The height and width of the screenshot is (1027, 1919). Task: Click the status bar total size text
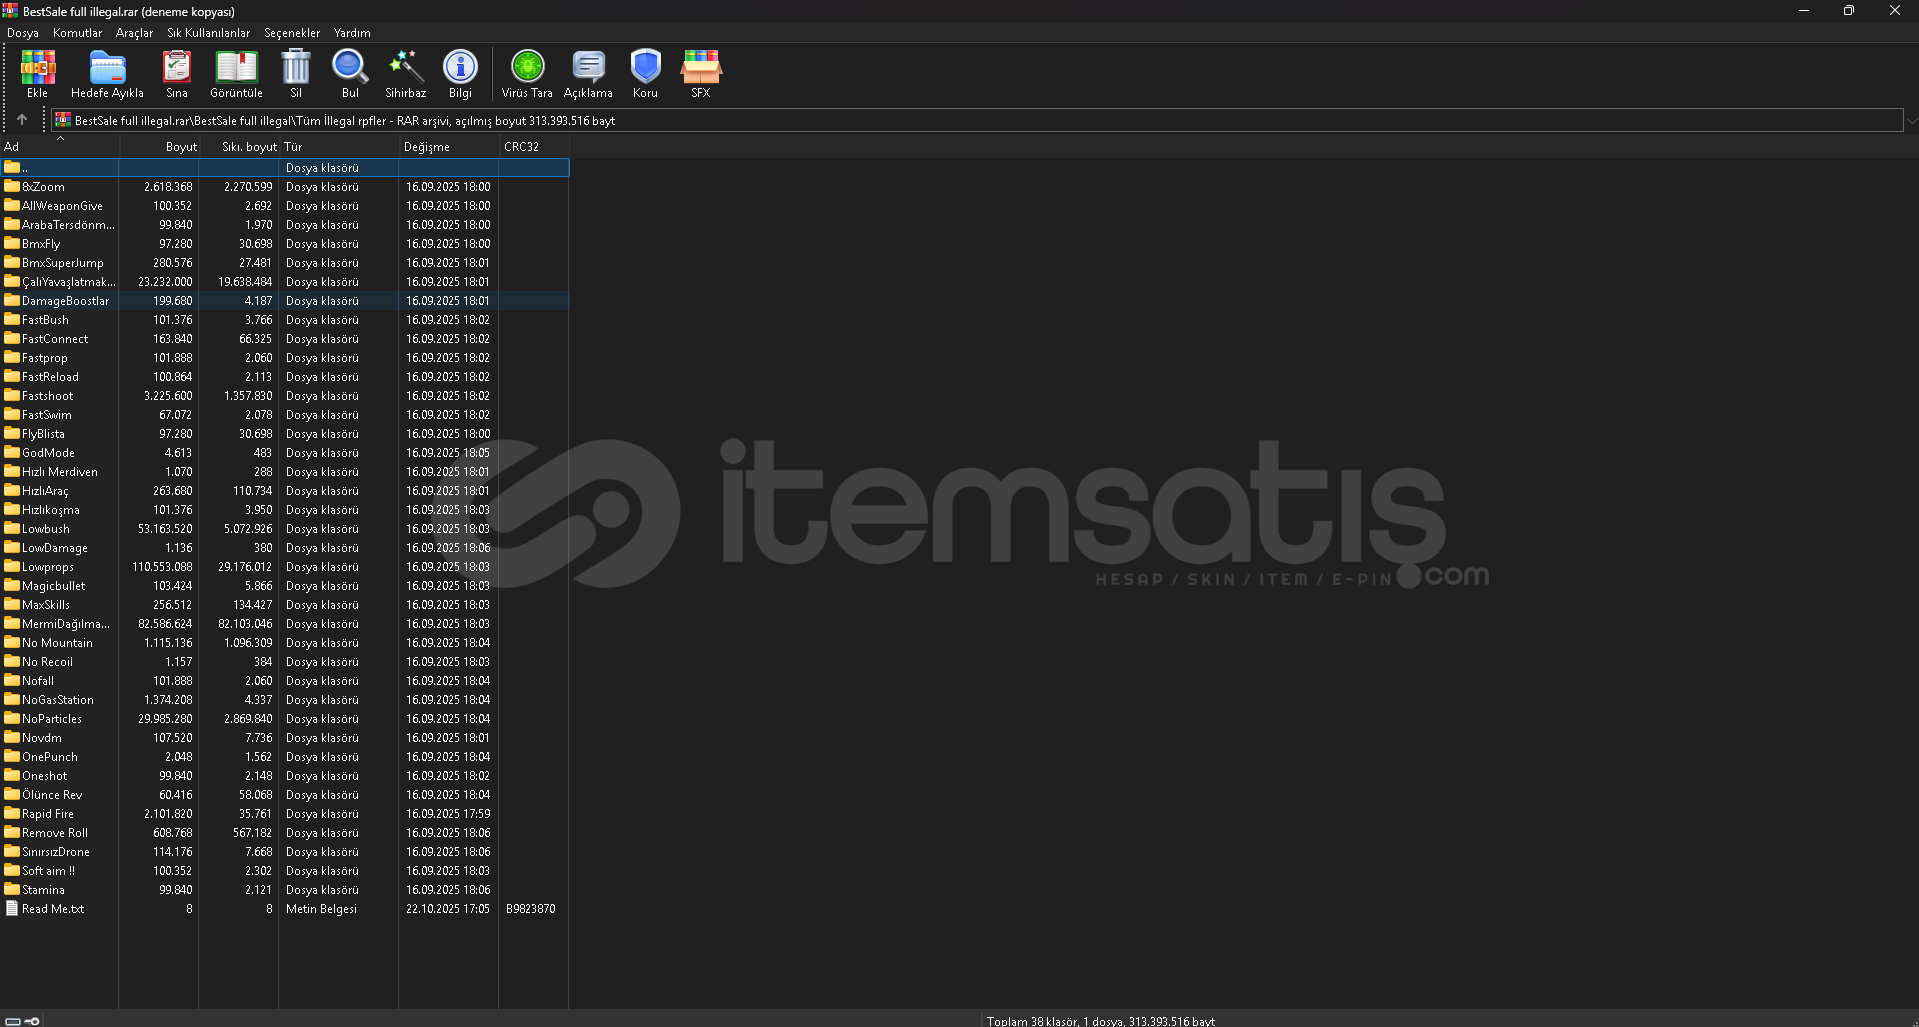[1100, 1021]
